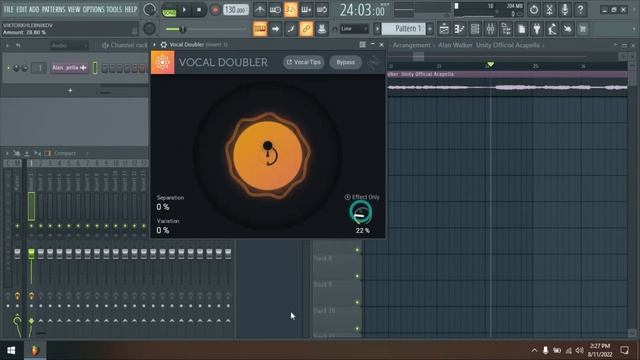Open the OPTIONS menu
Viewport: 640px width, 360px height.
click(93, 9)
